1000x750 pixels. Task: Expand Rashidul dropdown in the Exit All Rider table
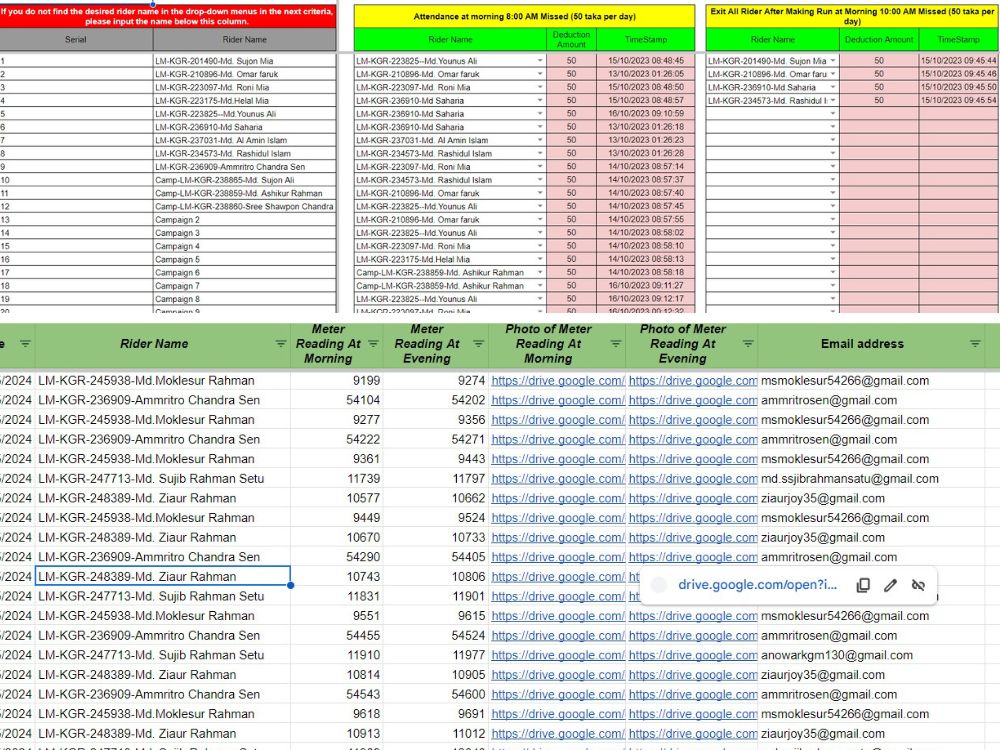click(x=833, y=101)
